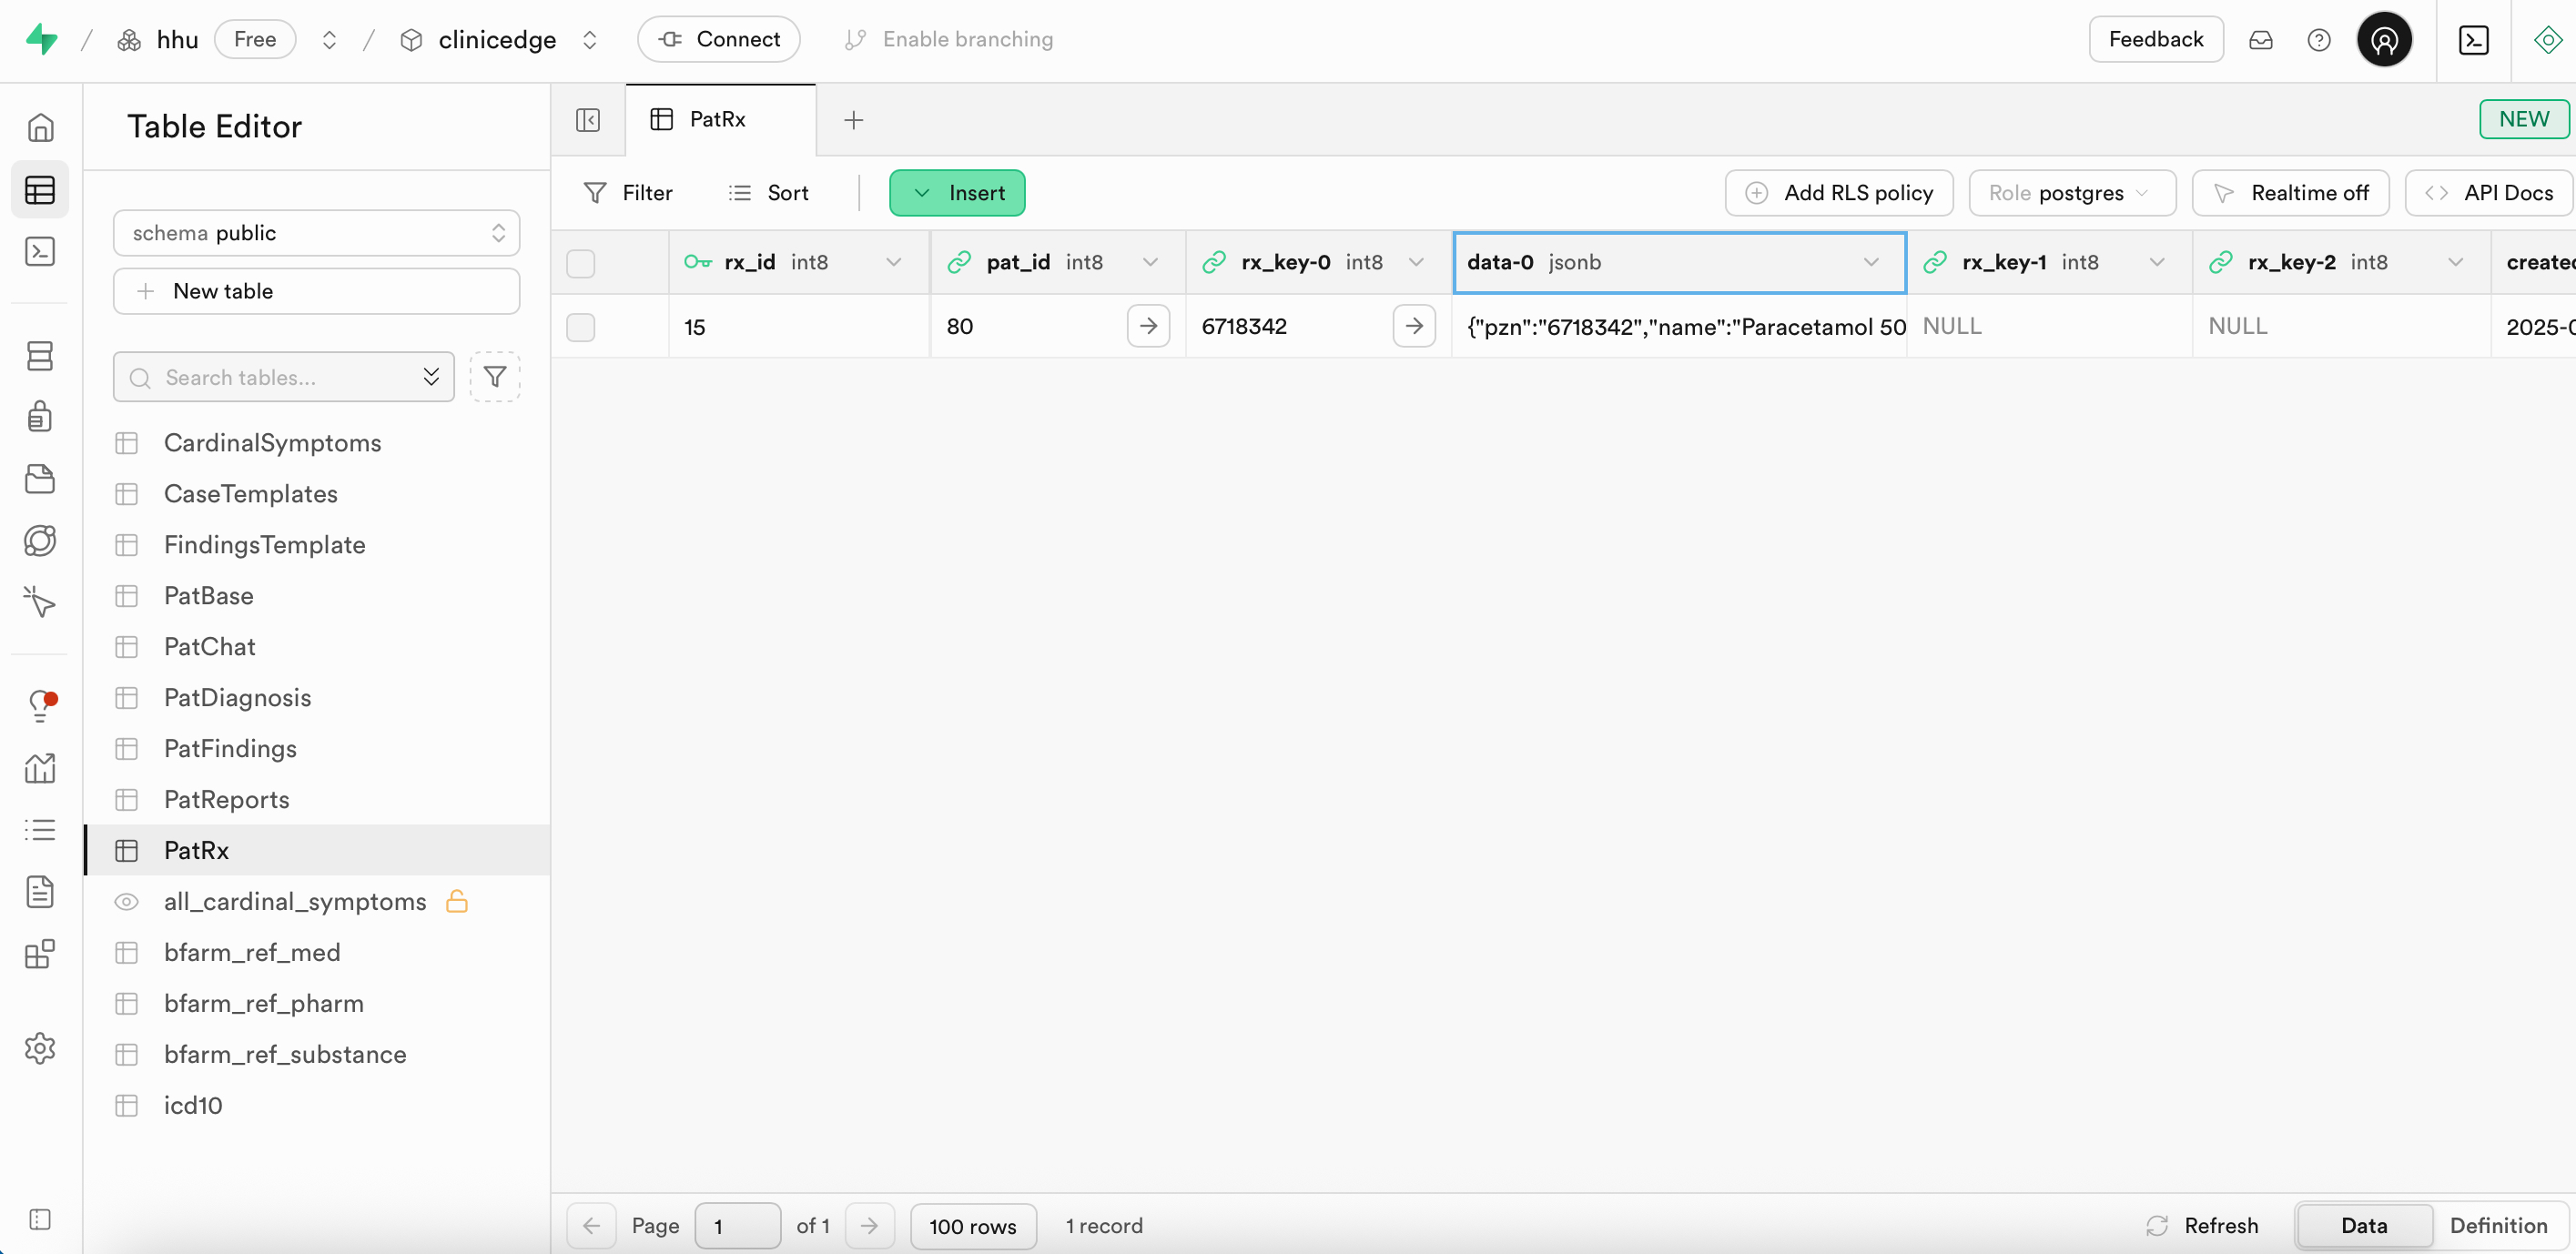Click the table filter funnel icon
The image size is (2576, 1254).
coord(495,377)
